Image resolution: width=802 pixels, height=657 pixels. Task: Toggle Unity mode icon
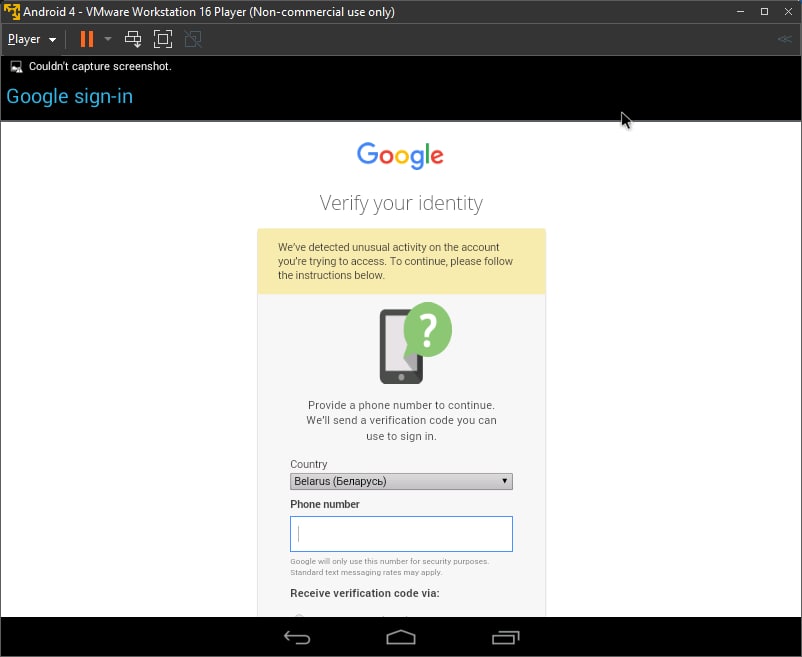[193, 39]
